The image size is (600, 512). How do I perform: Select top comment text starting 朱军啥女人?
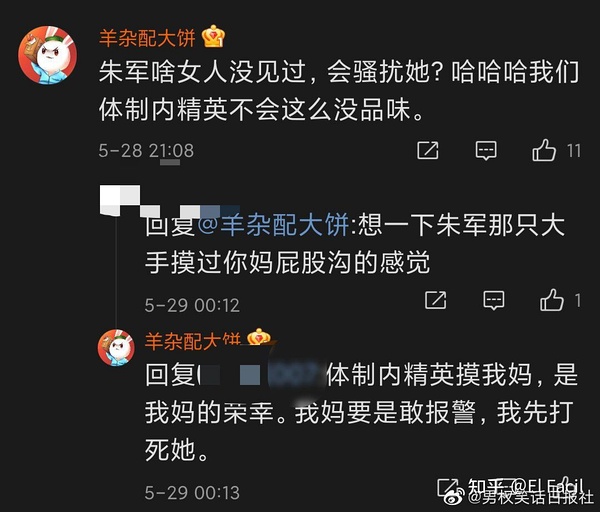[339, 91]
